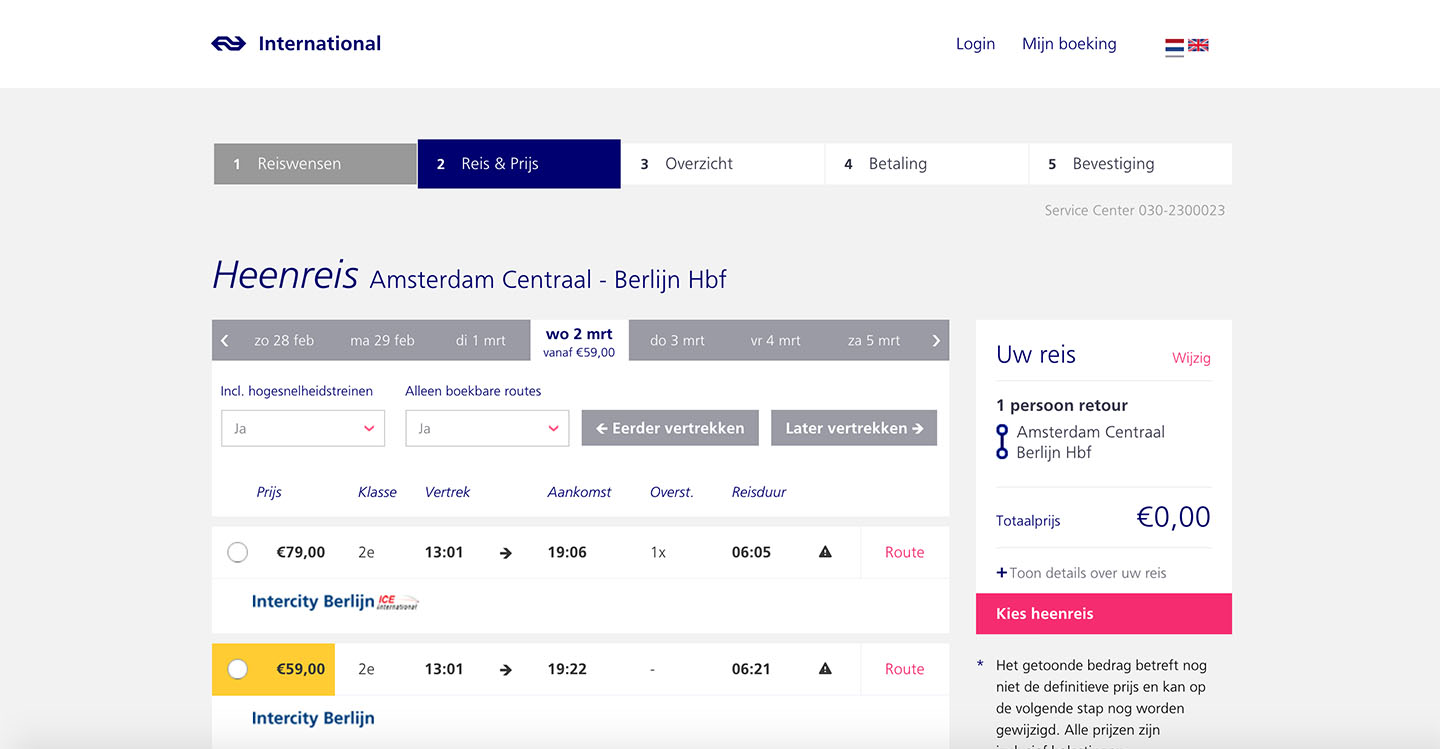Switch language using the Dutch flag
Viewport: 1440px width, 749px height.
[1174, 46]
